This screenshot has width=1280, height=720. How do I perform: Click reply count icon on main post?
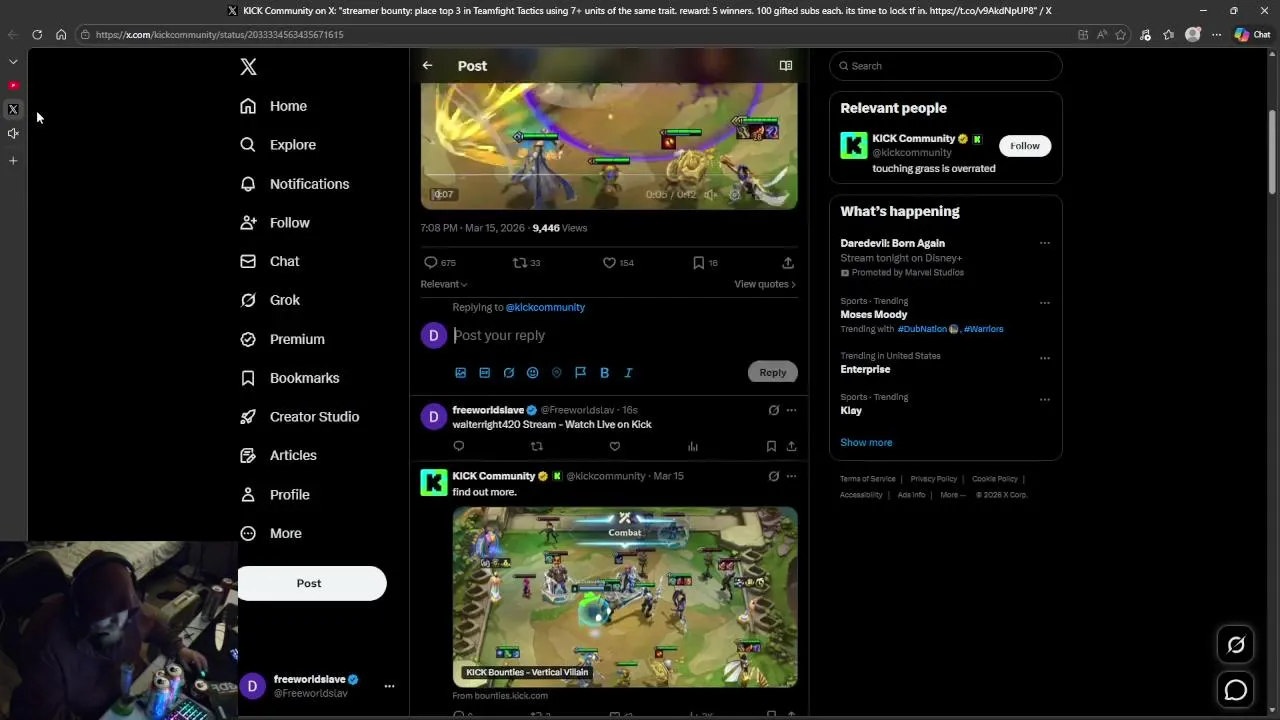(x=431, y=263)
